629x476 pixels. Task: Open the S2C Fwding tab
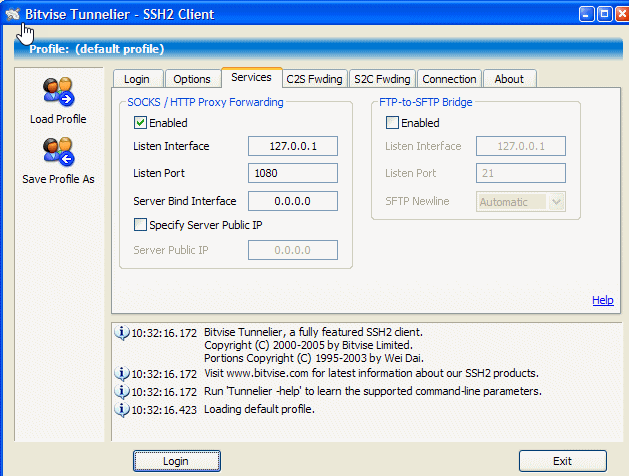(x=382, y=79)
